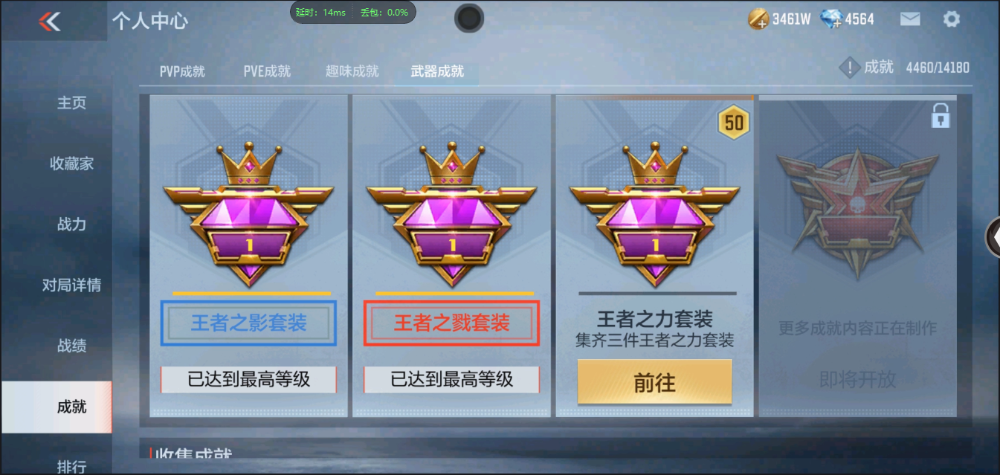Click the achievement info exclamation icon
Viewport: 1000px width, 475px height.
pyautogui.click(x=849, y=67)
